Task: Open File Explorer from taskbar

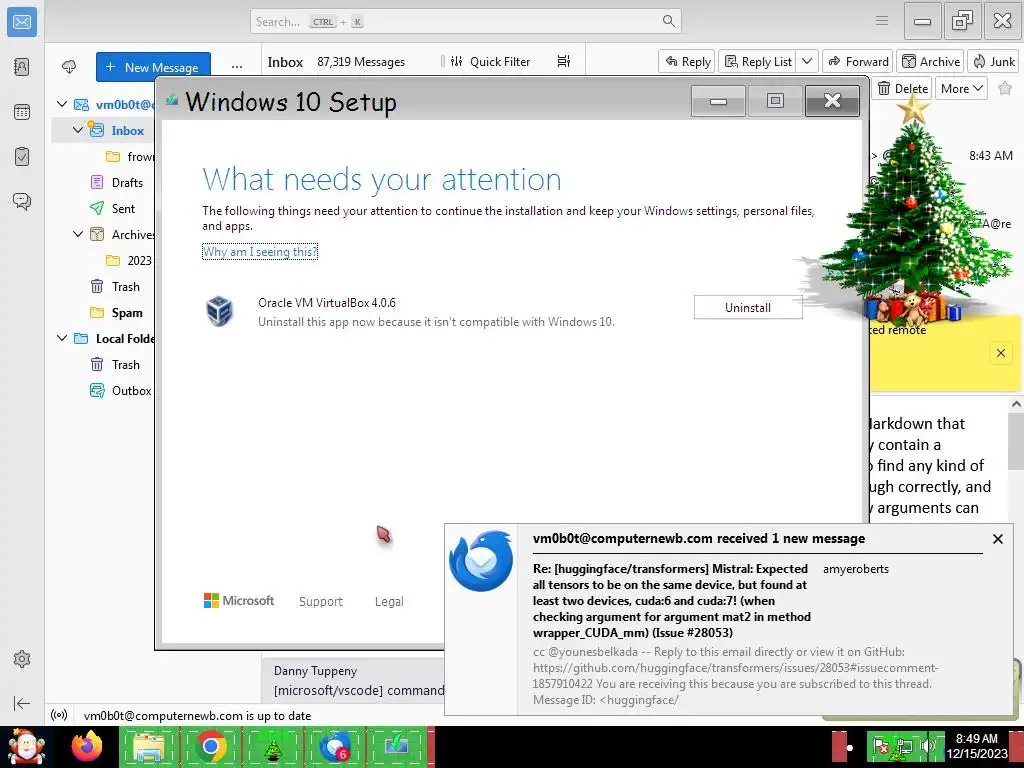Action: (149, 746)
